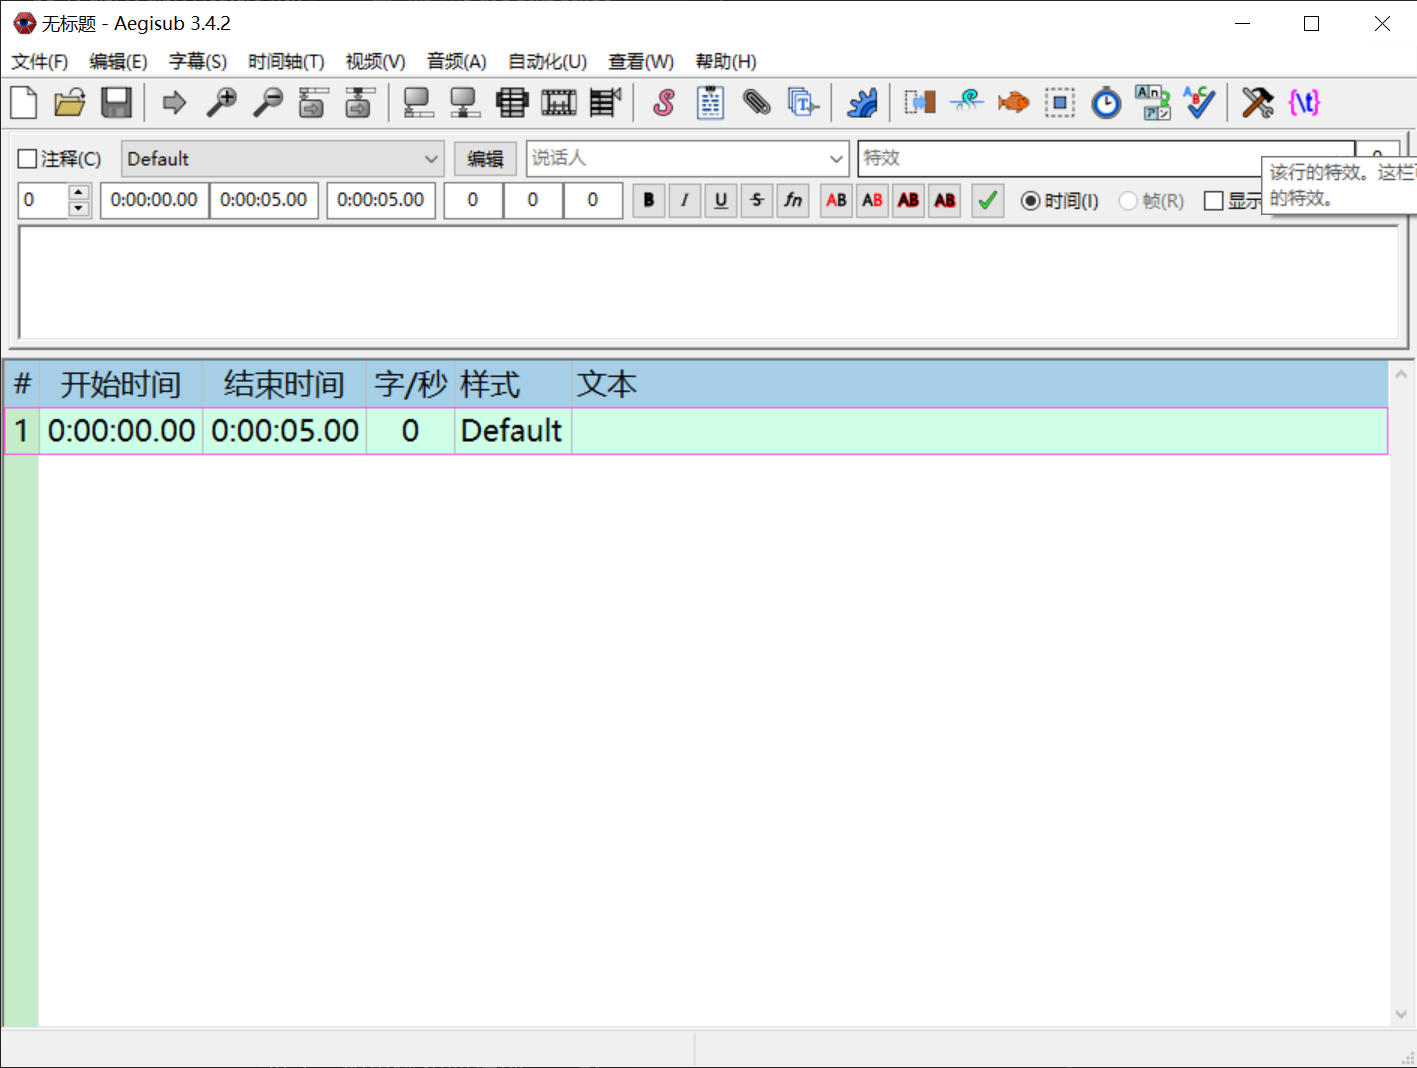This screenshot has height=1068, width=1417.
Task: Open the Styles Manager pink S icon
Action: [x=663, y=102]
